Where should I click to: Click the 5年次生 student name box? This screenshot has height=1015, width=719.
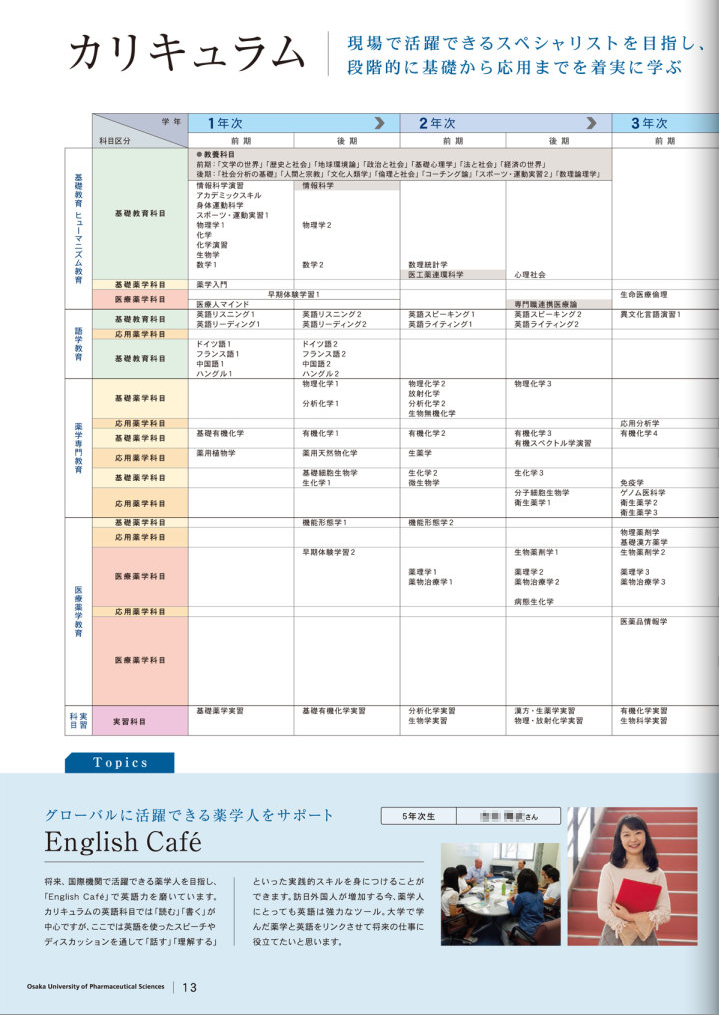[x=470, y=816]
